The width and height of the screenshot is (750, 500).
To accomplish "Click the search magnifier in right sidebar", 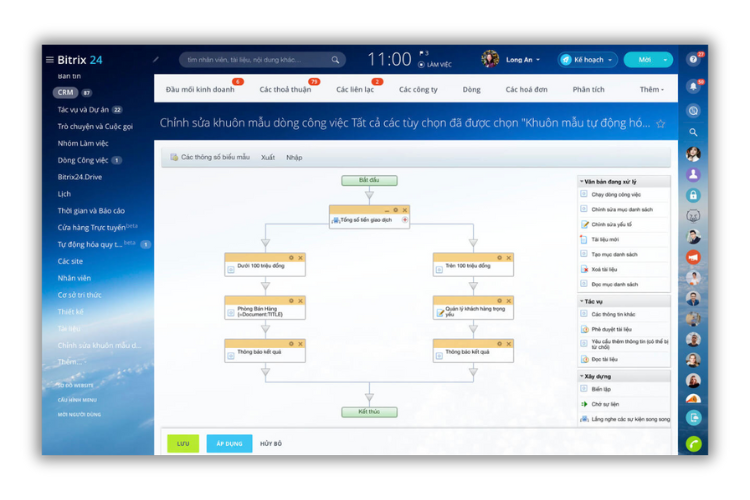I will point(693,132).
